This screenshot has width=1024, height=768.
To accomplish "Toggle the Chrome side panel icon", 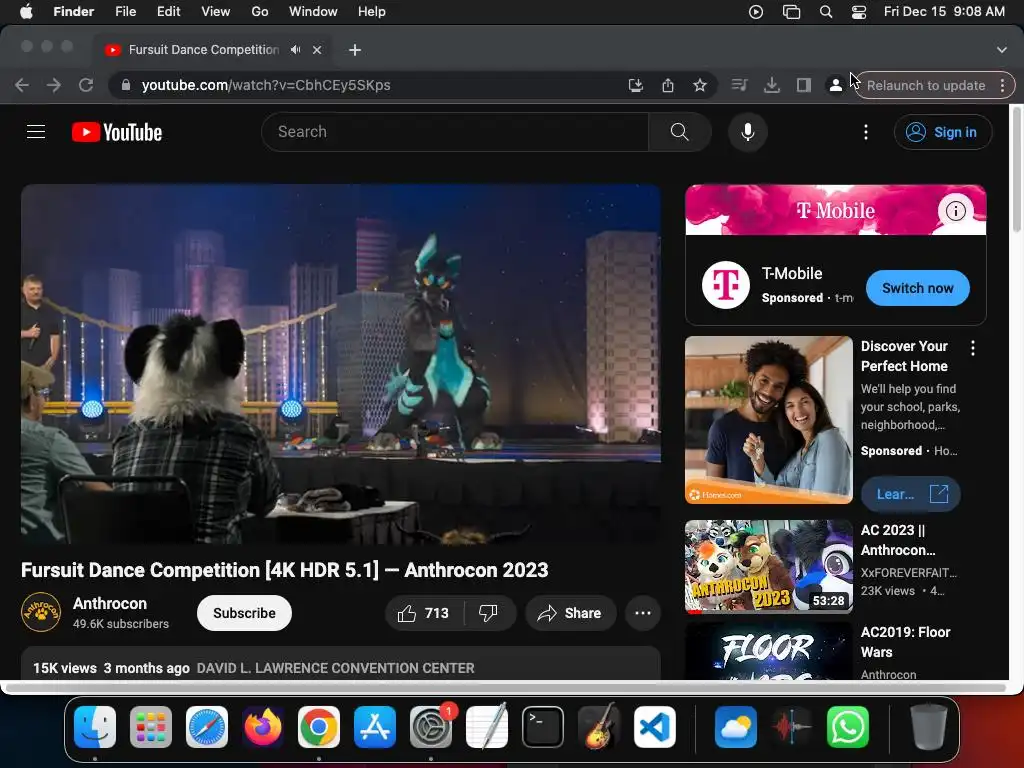I will click(x=803, y=85).
